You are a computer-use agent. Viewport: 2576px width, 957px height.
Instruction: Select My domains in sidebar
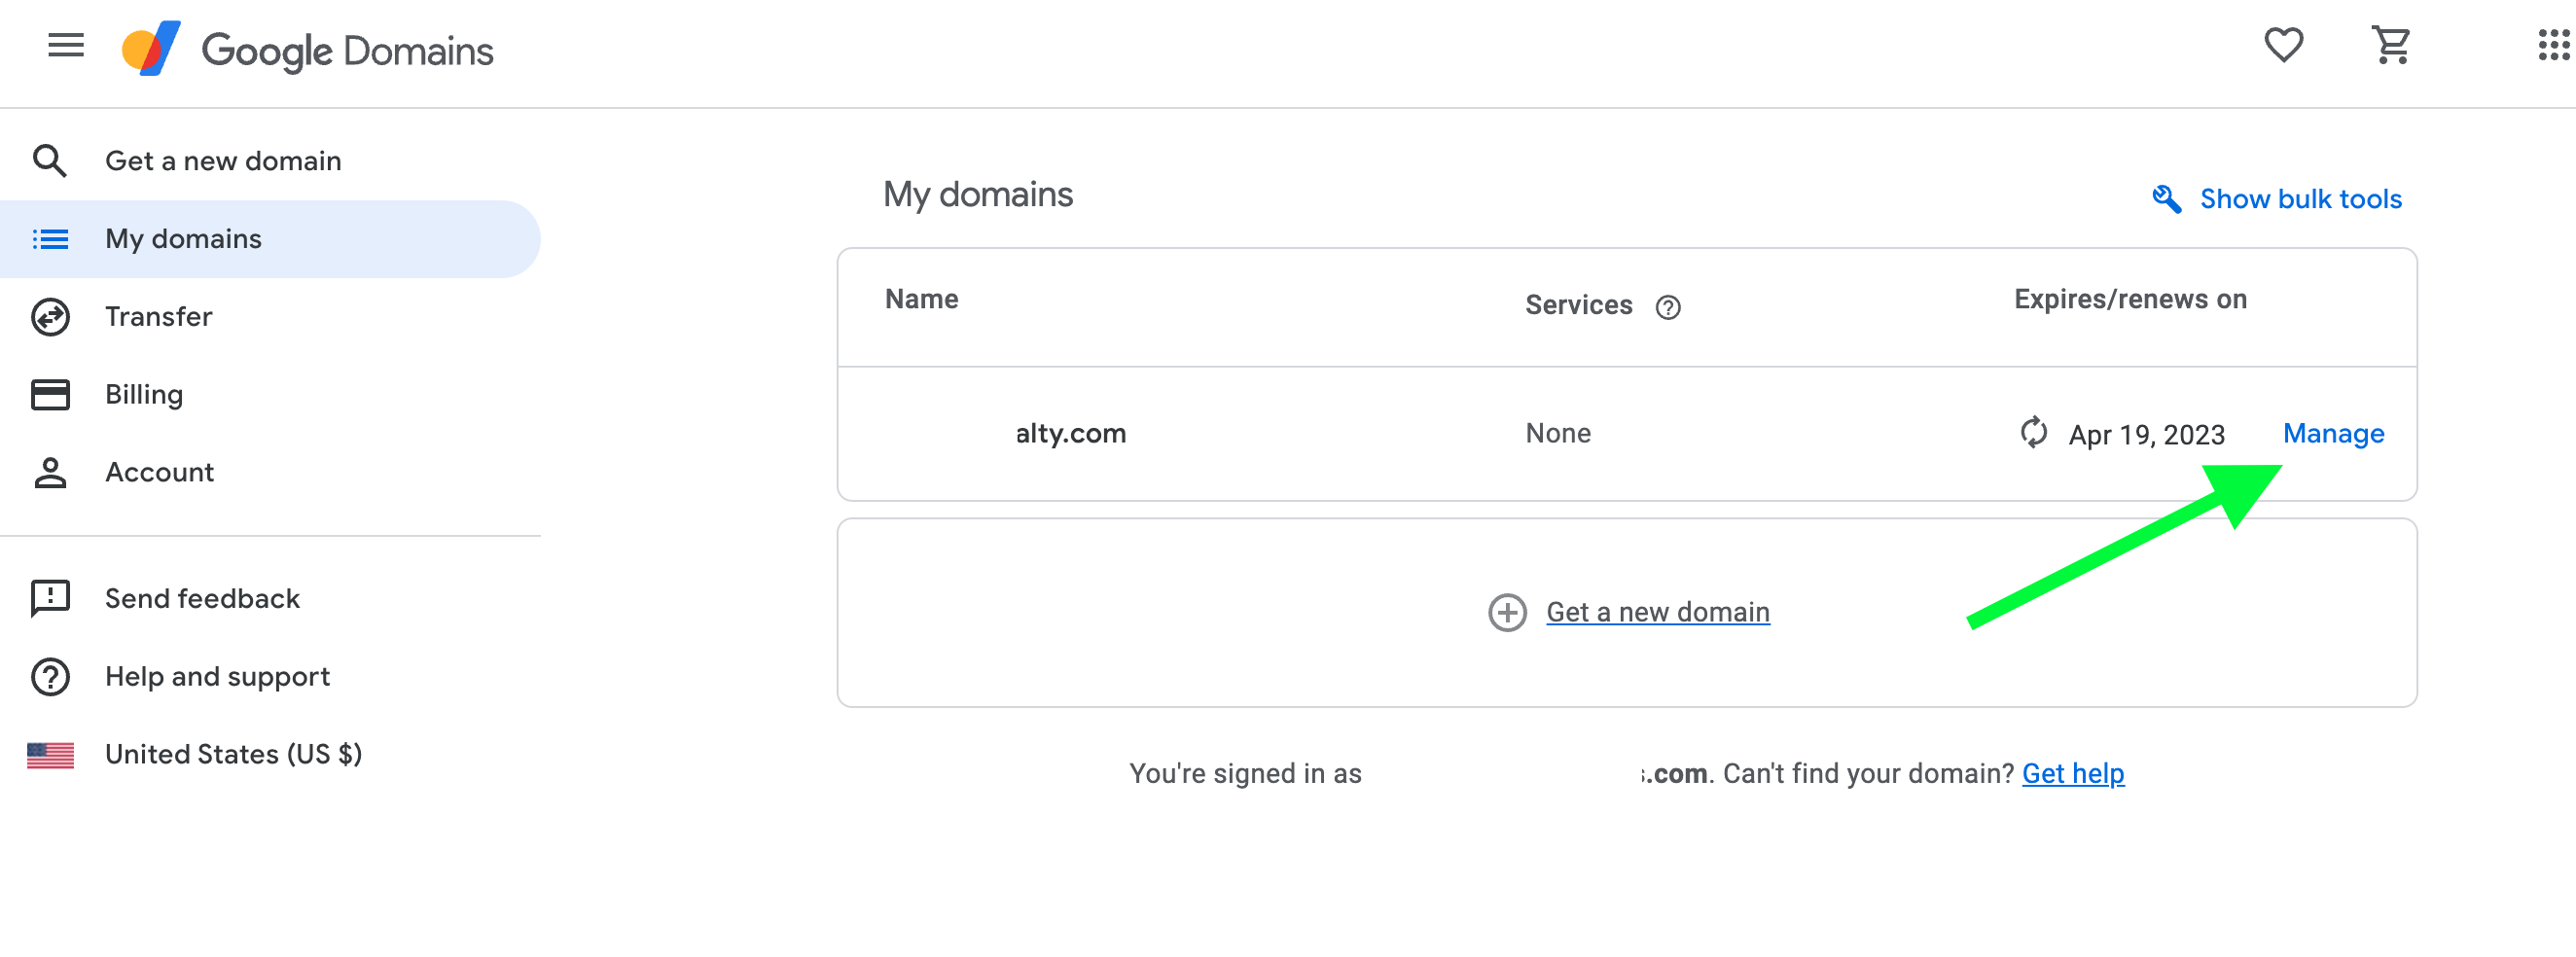(183, 239)
